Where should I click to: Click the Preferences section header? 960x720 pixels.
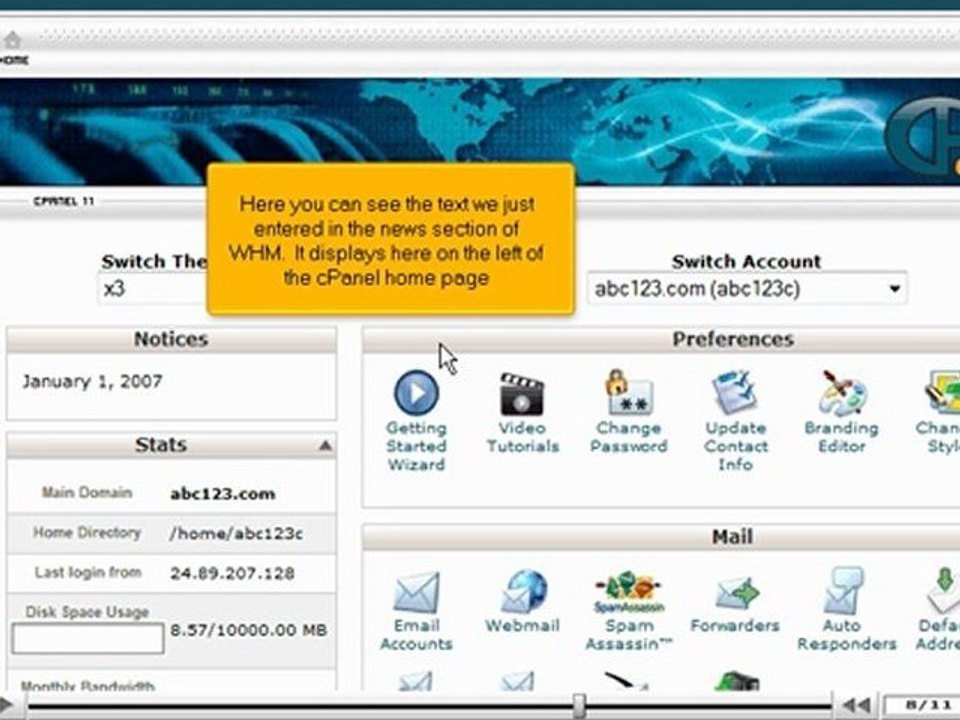tap(661, 339)
